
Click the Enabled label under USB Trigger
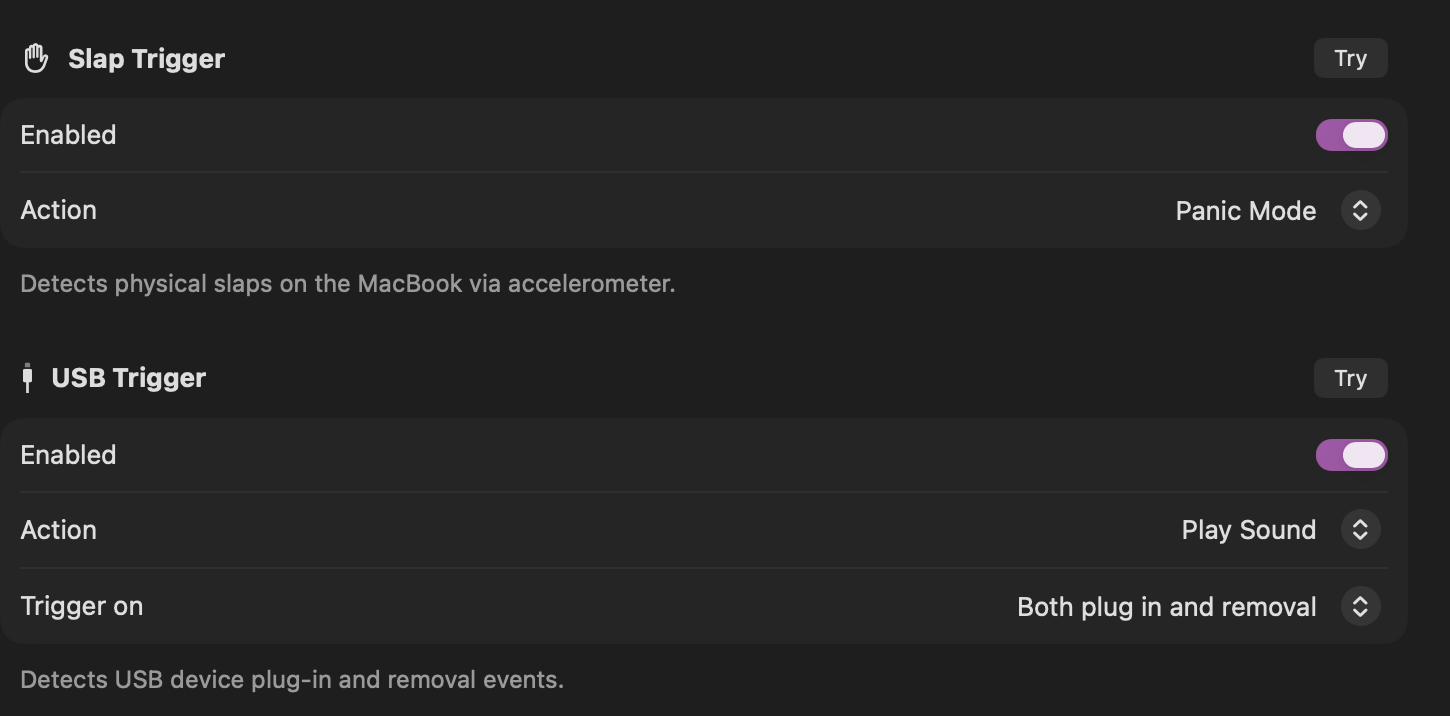tap(68, 455)
